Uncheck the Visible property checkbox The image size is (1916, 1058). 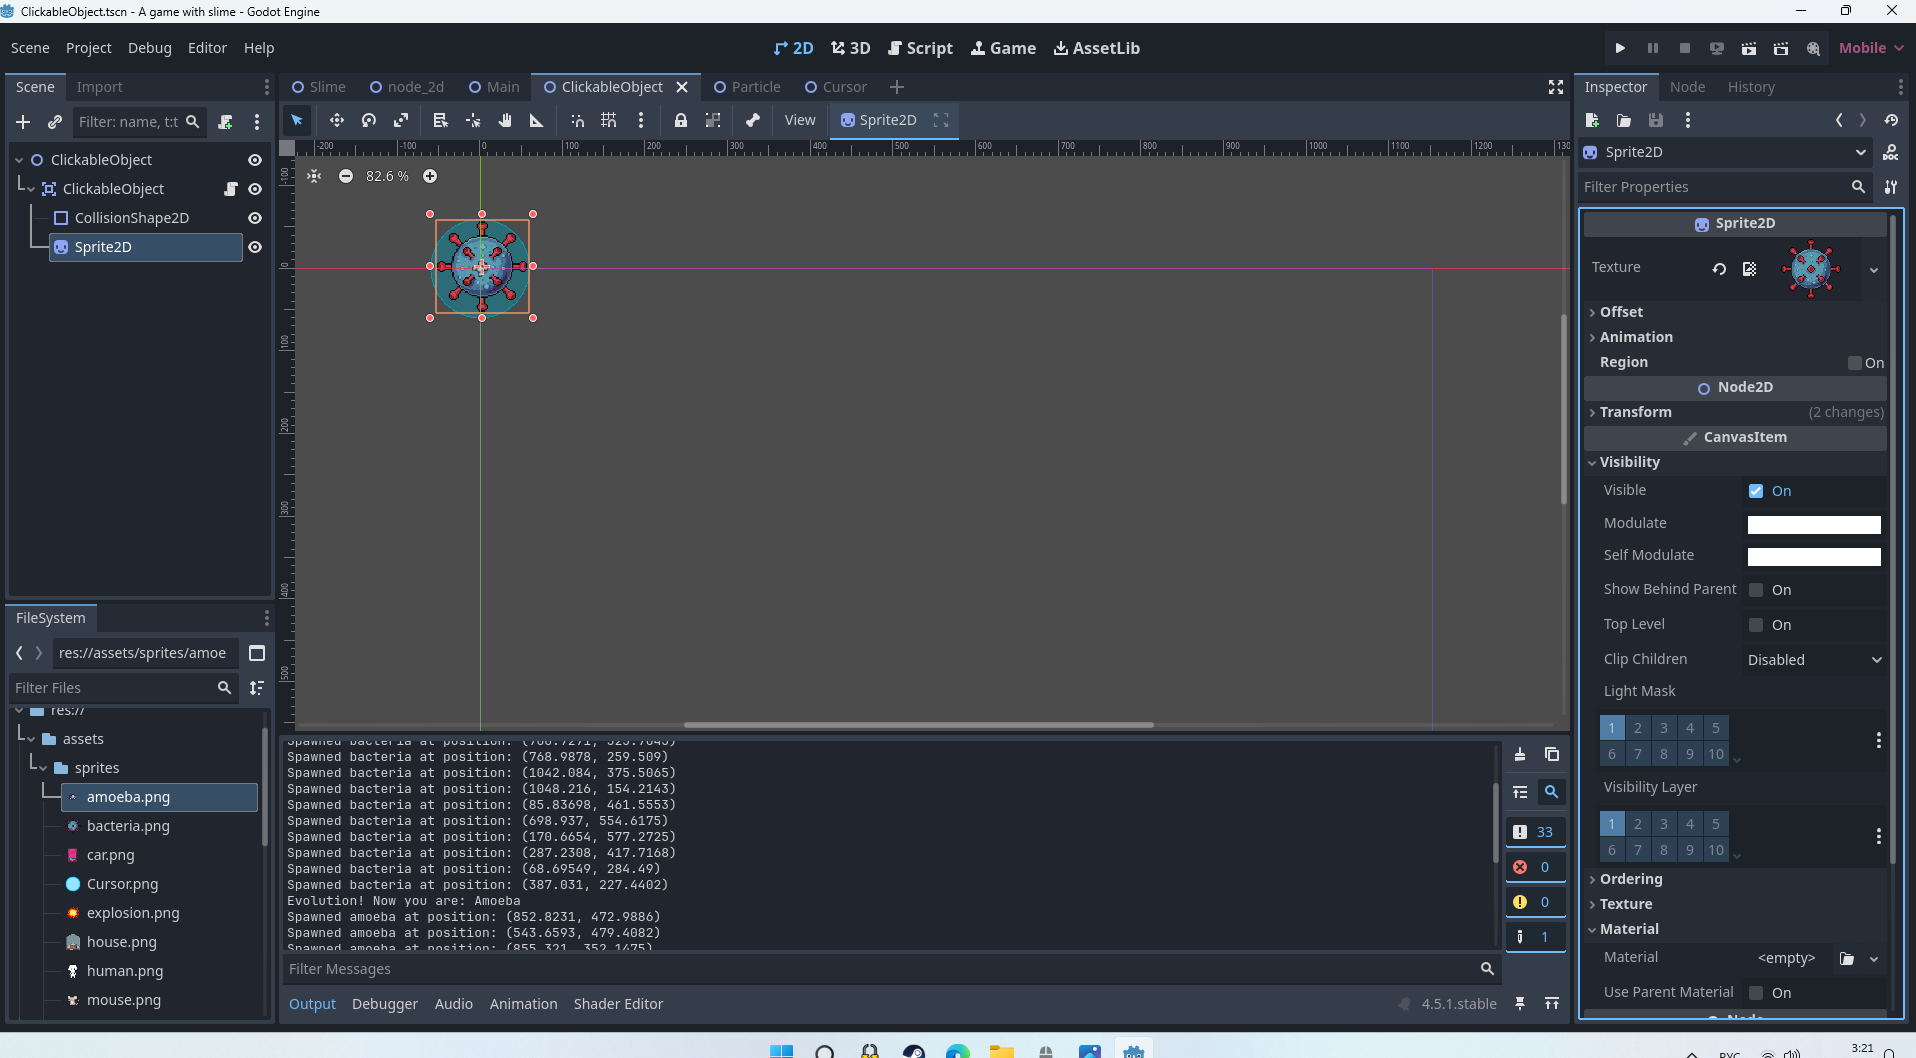point(1756,491)
